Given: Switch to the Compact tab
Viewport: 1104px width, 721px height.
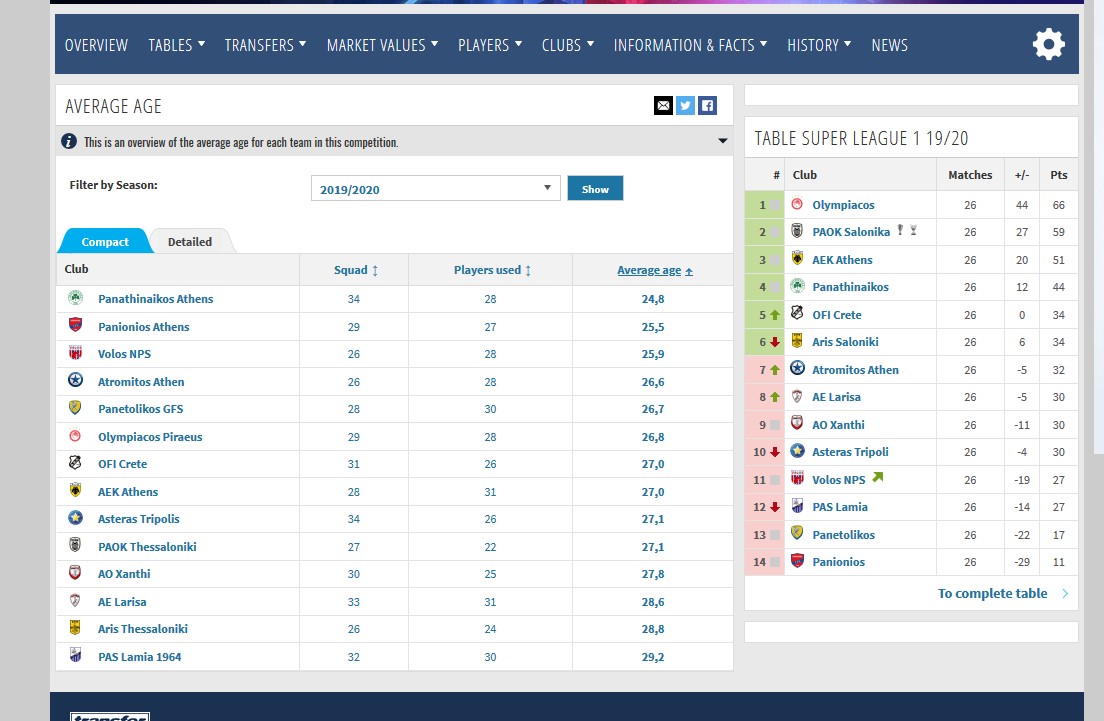Looking at the screenshot, I should (105, 242).
